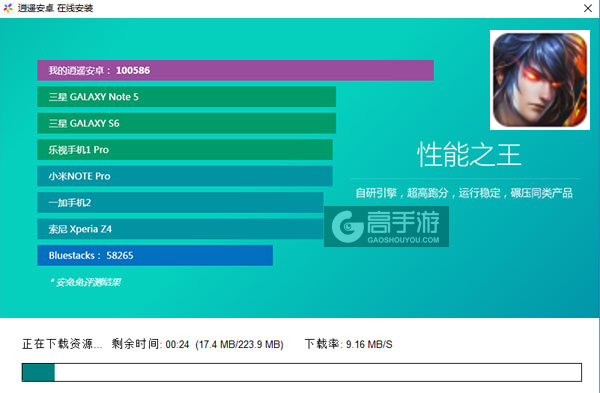Image resolution: width=600 pixels, height=393 pixels.
Task: Select the 我的逍遥安卓 100586 score bar
Action: (235, 70)
